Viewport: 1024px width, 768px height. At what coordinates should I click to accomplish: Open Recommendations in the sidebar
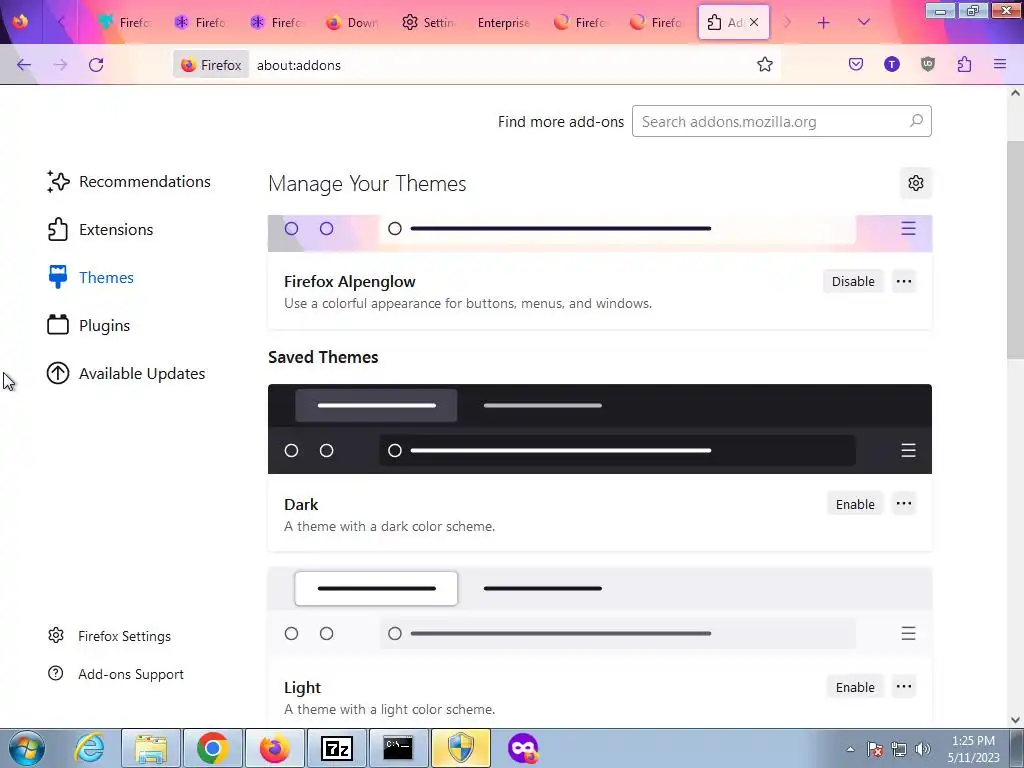coord(129,182)
